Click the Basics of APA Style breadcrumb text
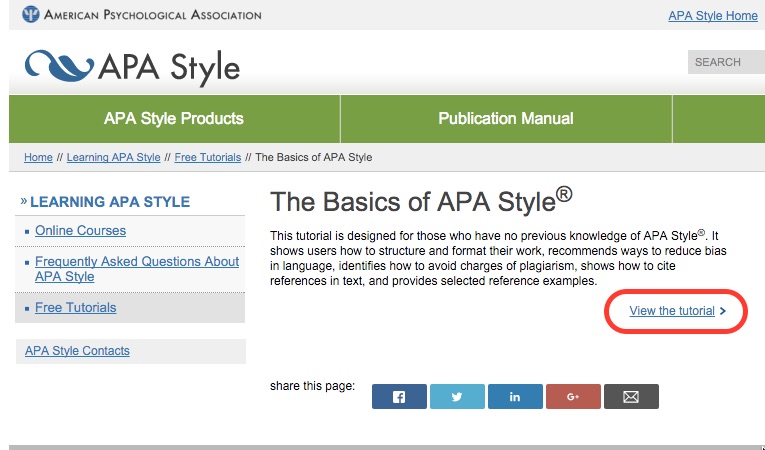765x450 pixels. (x=313, y=157)
